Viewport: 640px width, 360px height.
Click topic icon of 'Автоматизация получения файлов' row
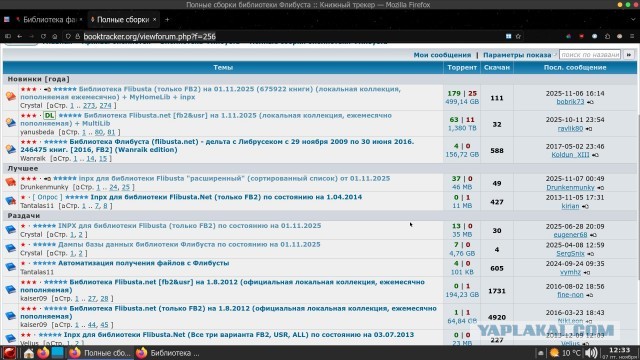[x=11, y=267]
